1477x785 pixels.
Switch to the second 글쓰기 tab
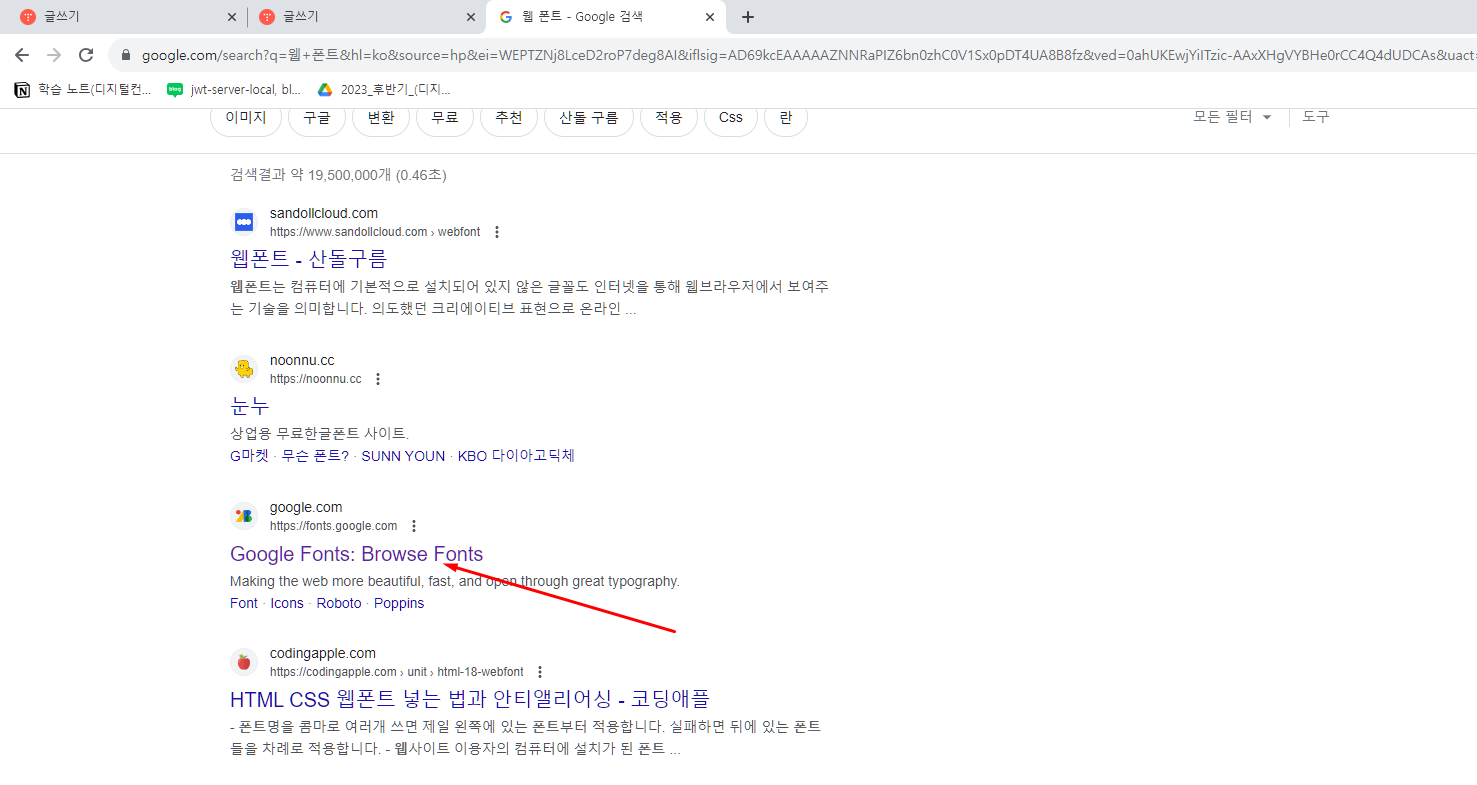tap(365, 17)
